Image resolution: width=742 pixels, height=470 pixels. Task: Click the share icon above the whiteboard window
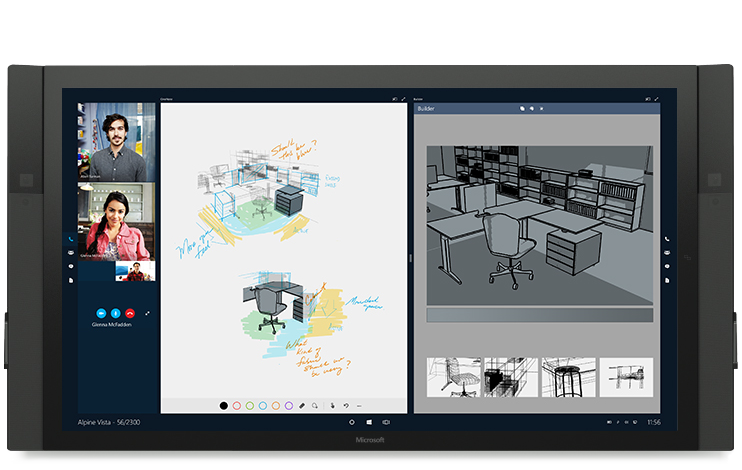coord(395,99)
